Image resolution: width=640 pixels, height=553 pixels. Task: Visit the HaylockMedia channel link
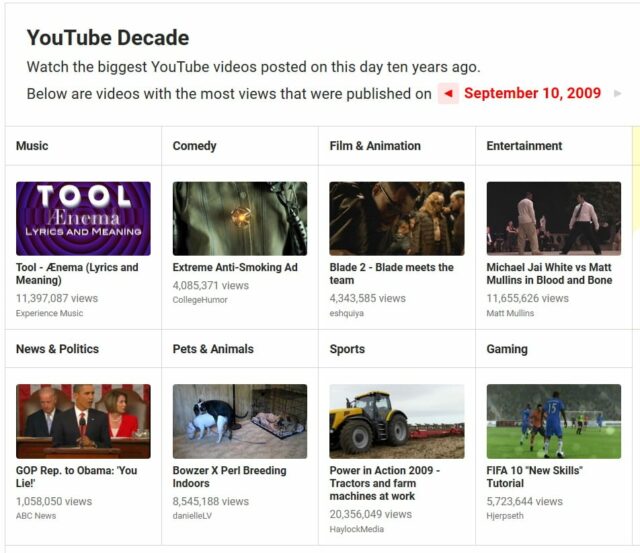click(357, 530)
